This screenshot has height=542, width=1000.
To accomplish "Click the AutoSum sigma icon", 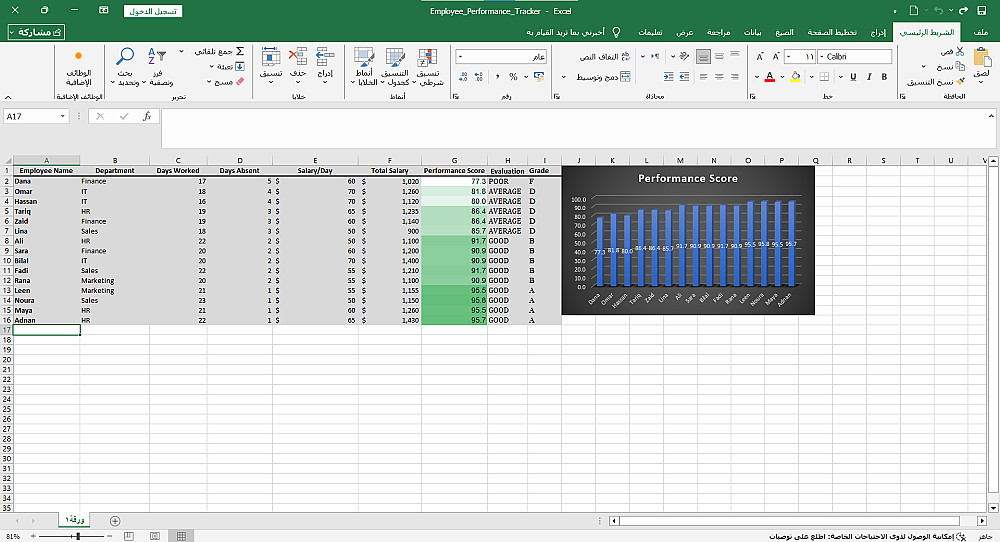I will point(239,50).
